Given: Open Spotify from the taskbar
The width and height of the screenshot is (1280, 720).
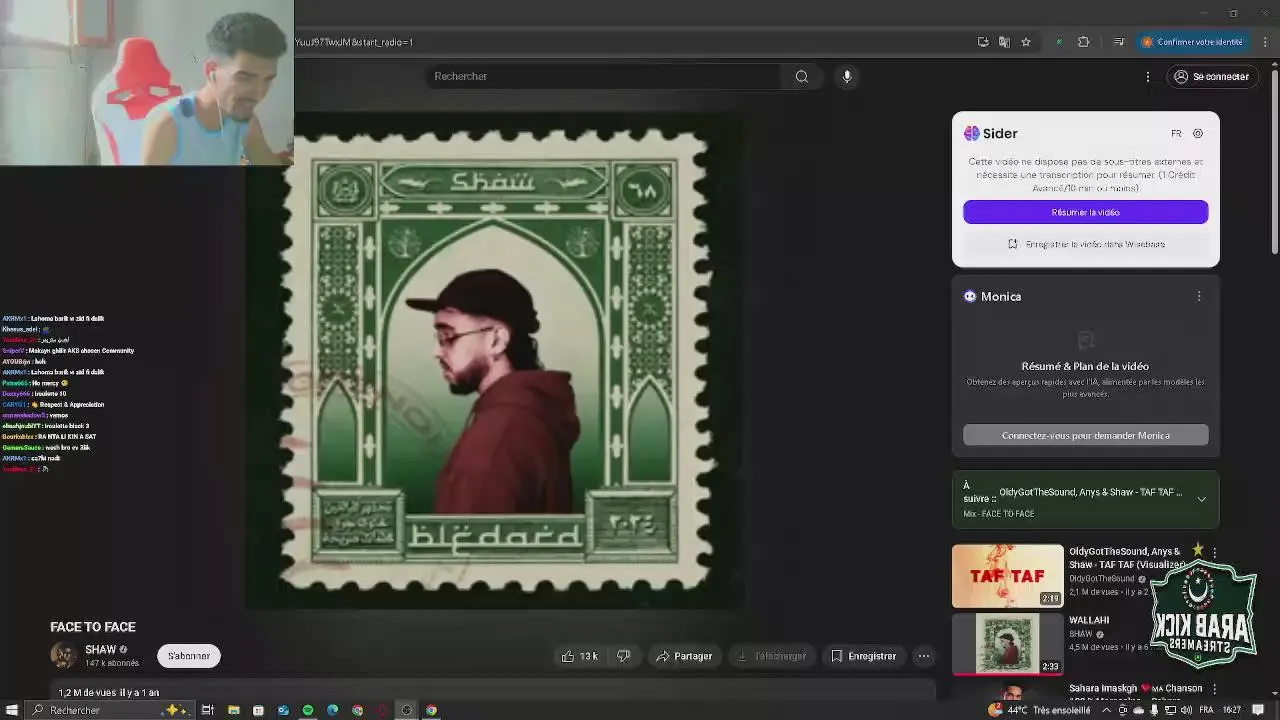Looking at the screenshot, I should [308, 710].
